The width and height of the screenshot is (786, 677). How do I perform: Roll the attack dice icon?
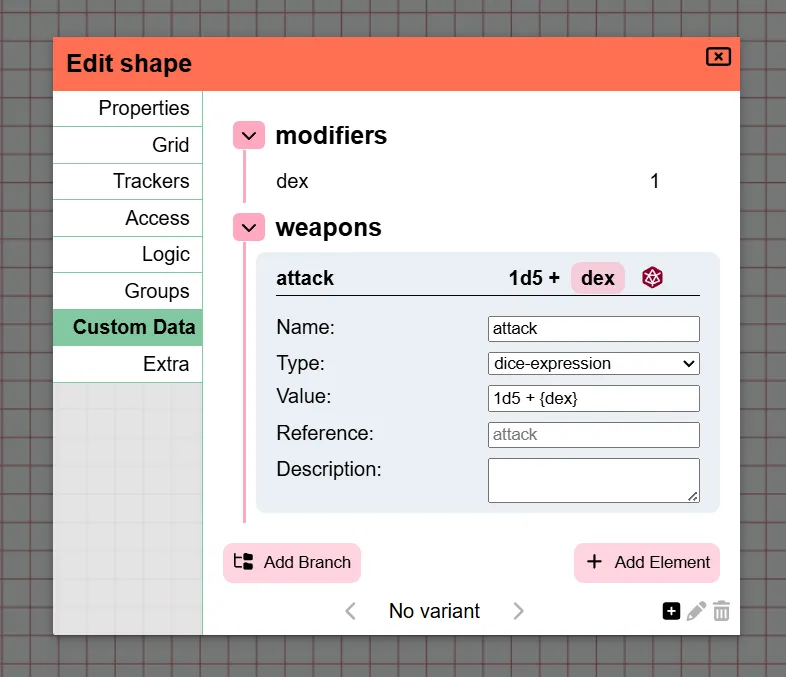[652, 278]
